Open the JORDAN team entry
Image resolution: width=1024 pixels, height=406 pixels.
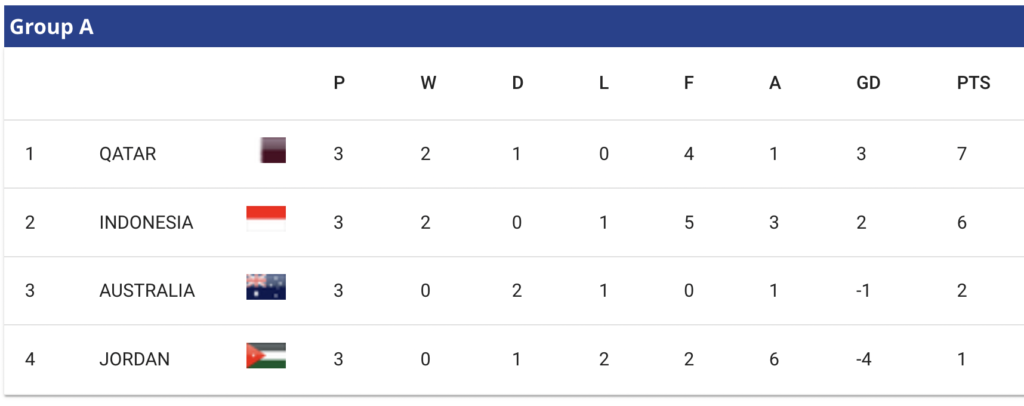(x=135, y=360)
